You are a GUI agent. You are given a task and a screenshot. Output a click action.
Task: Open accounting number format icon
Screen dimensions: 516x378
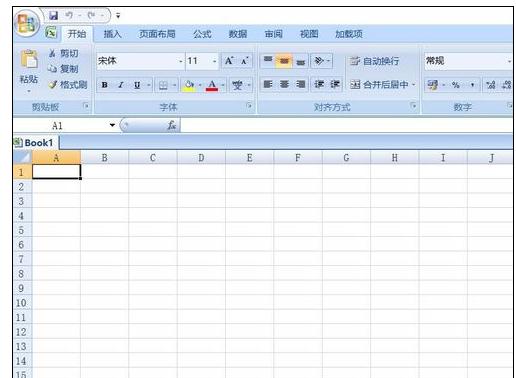pos(433,85)
